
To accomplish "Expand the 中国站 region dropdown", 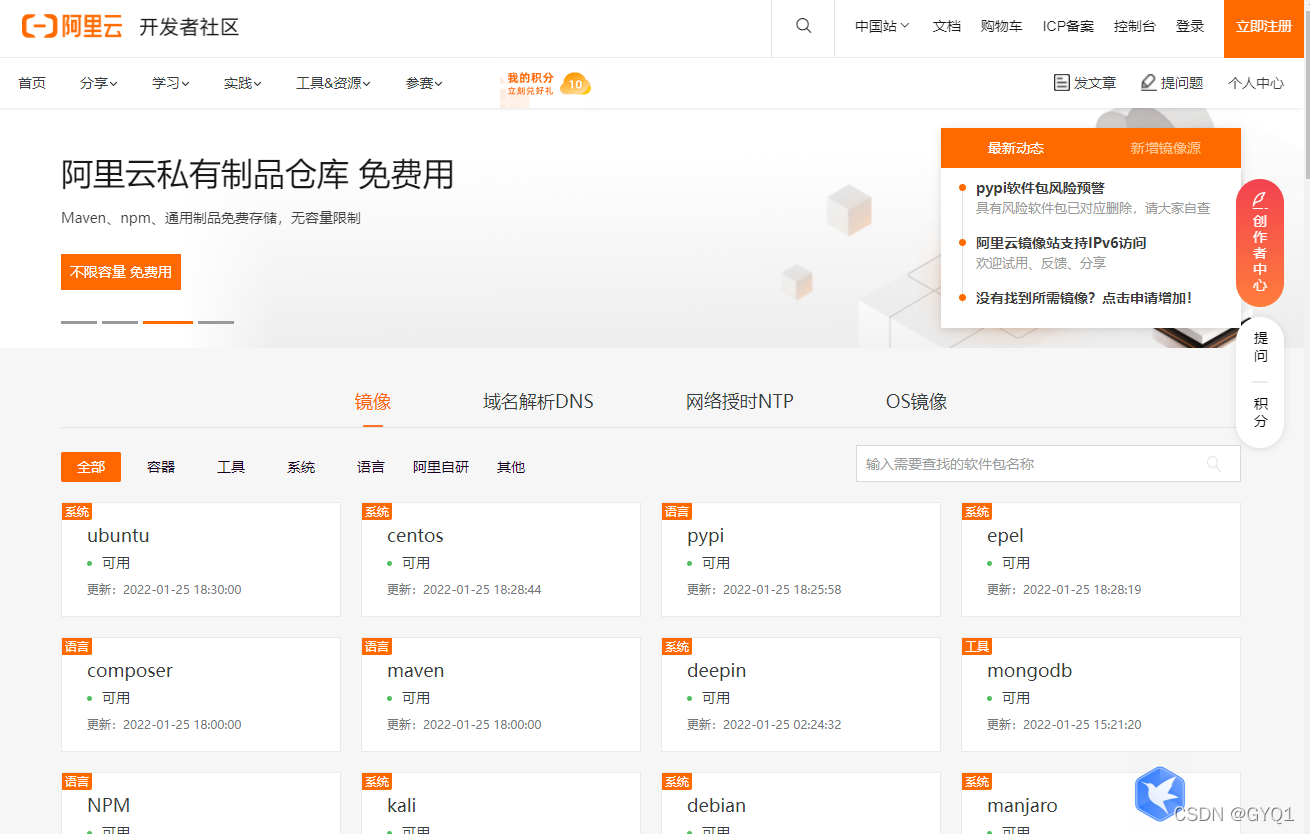I will coord(882,27).
